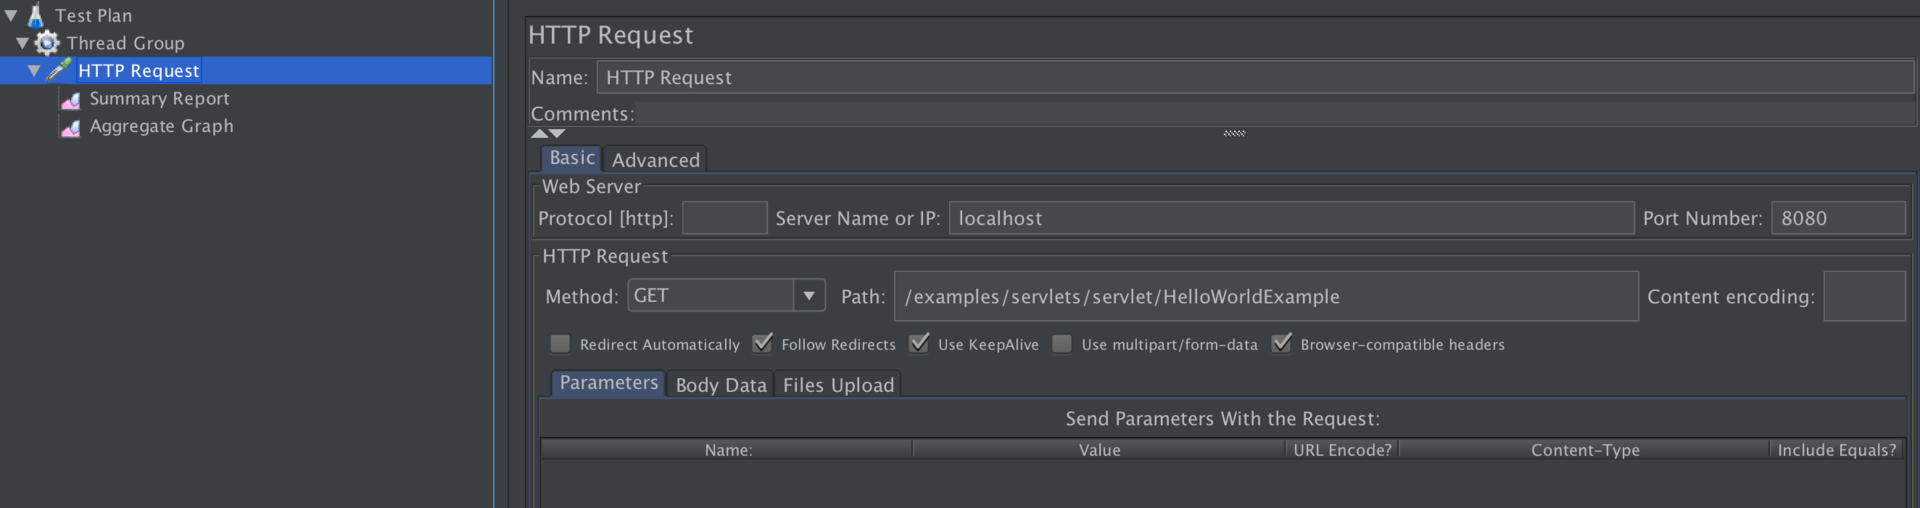Viewport: 1920px width, 508px height.
Task: Click the Port Number input field
Action: coord(1837,218)
